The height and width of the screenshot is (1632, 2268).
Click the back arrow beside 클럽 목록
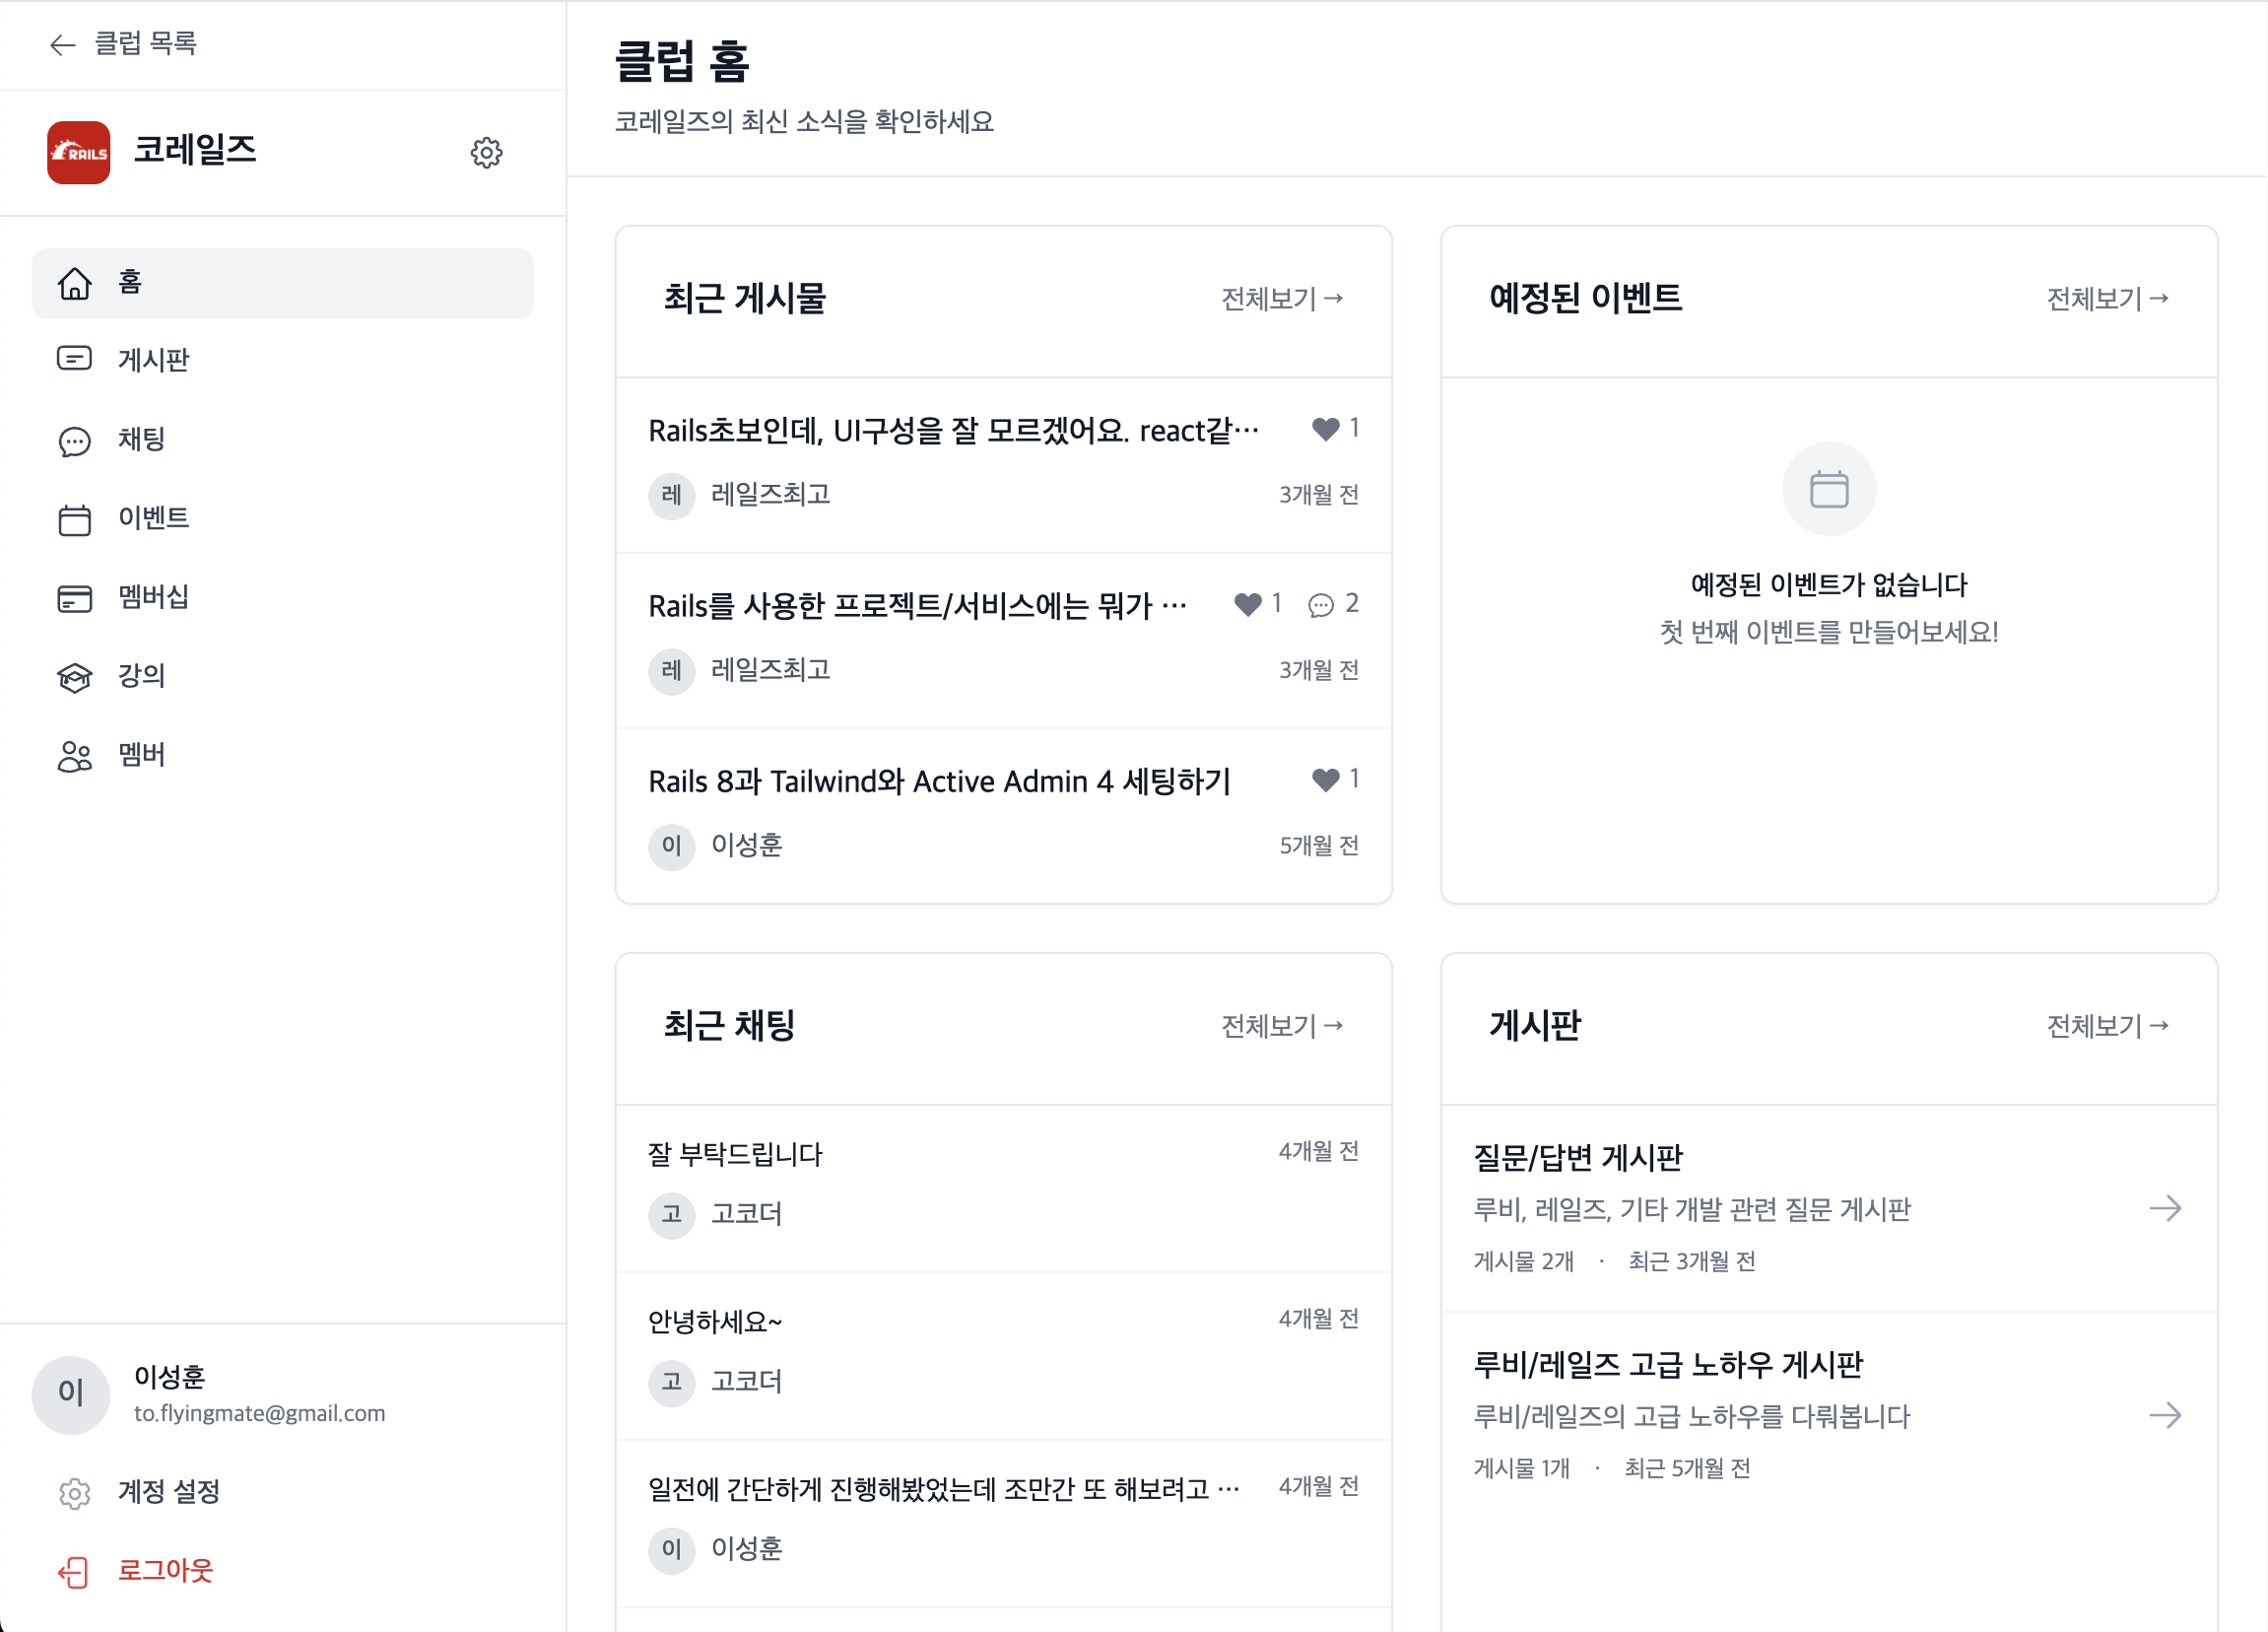point(63,44)
